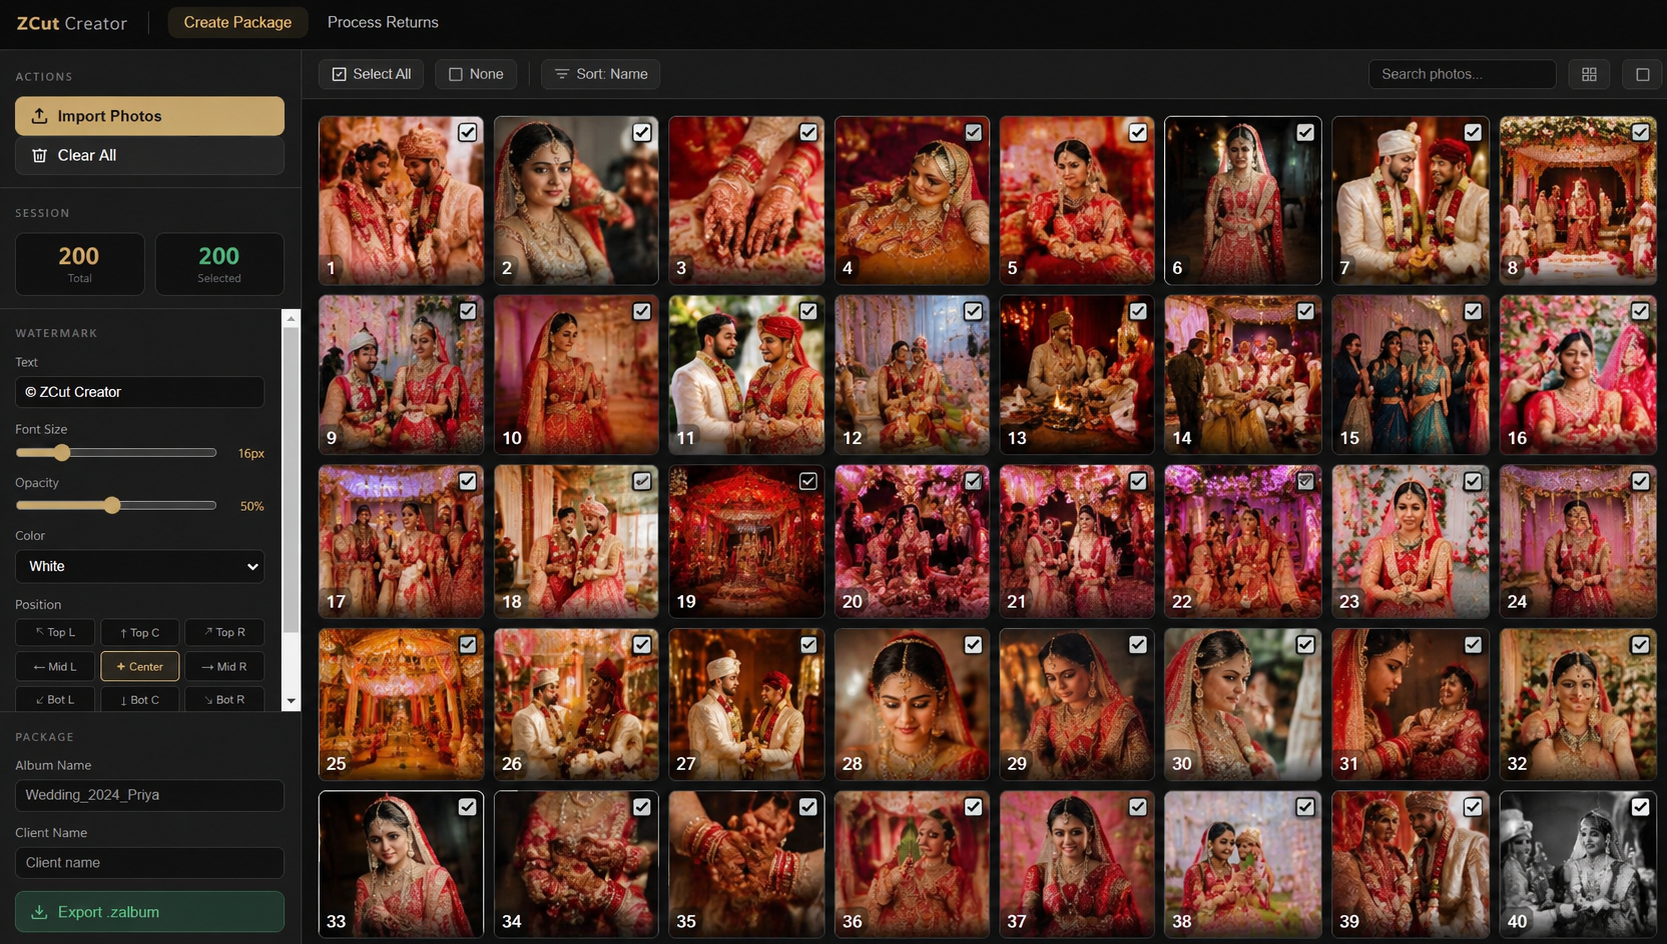The height and width of the screenshot is (944, 1667).
Task: Set watermark position to Bot R
Action: [x=224, y=699]
